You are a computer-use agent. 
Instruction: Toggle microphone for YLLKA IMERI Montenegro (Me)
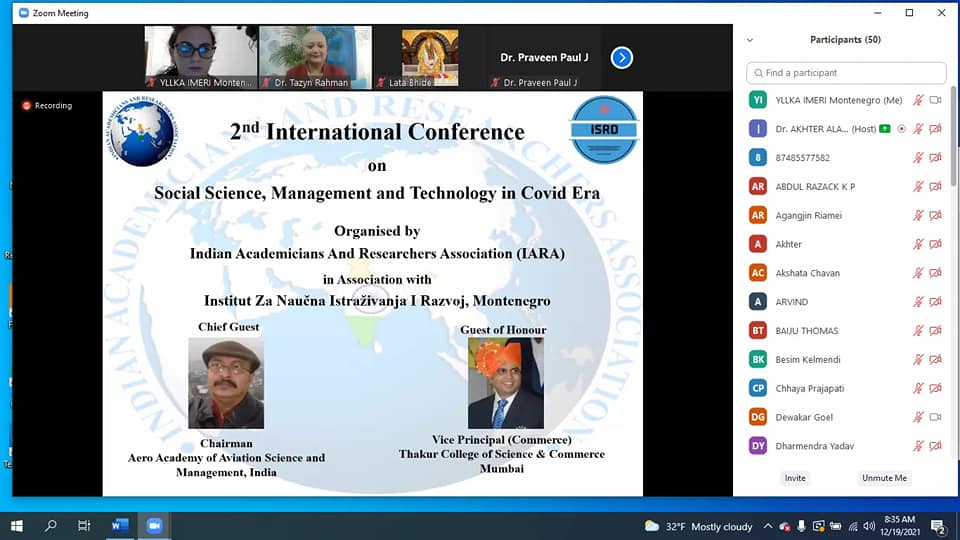pos(918,100)
